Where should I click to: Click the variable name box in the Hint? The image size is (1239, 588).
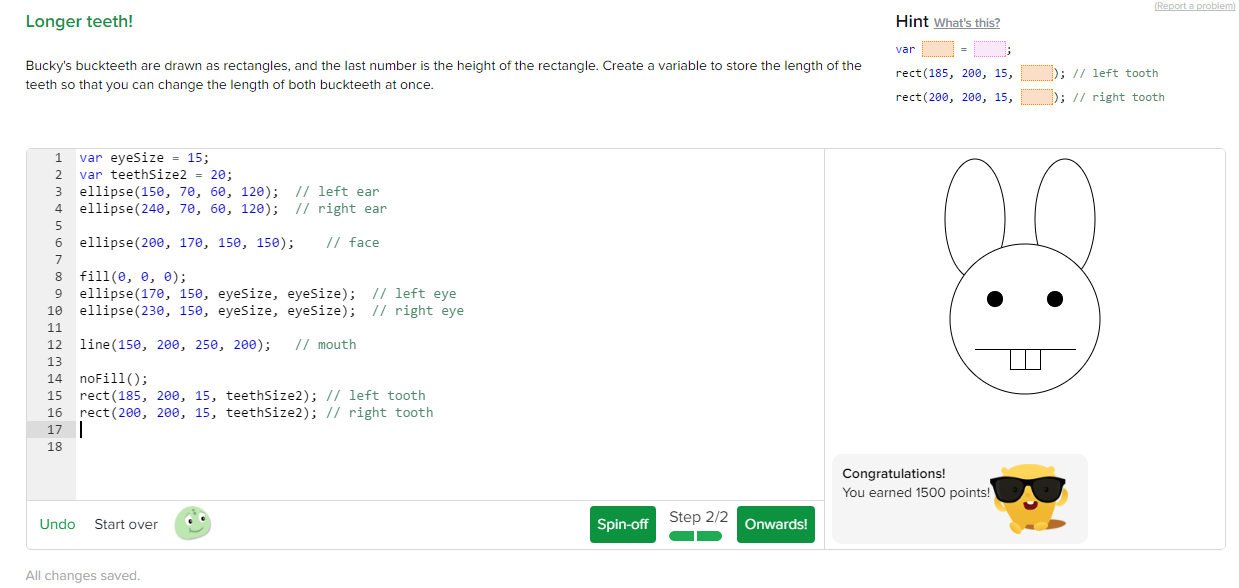pyautogui.click(x=937, y=48)
